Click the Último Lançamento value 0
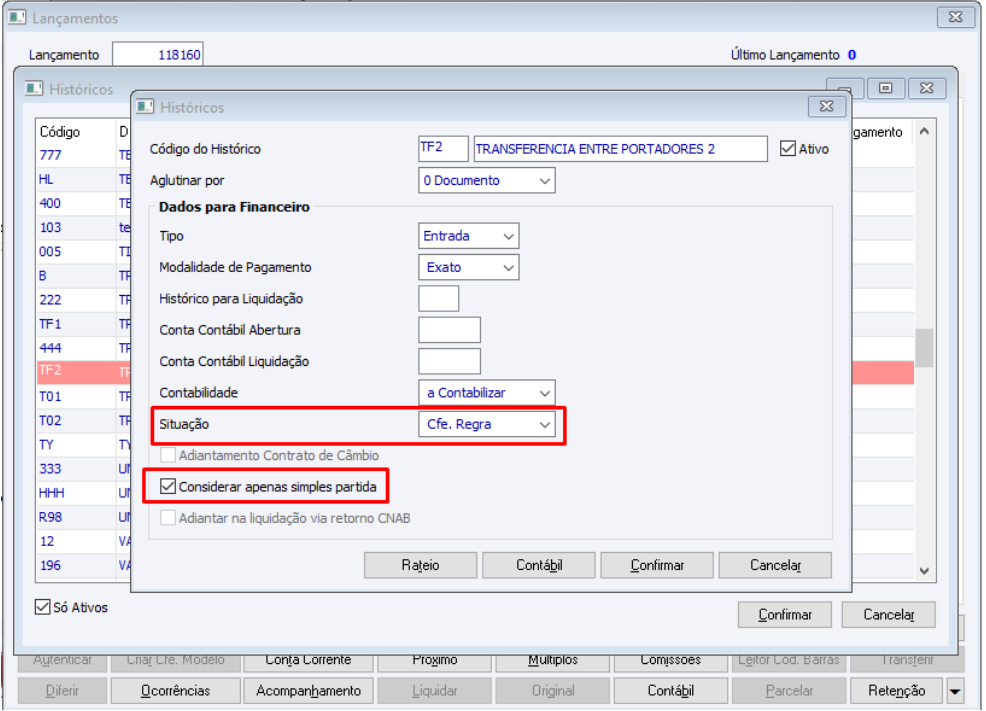The image size is (986, 711). [851, 55]
